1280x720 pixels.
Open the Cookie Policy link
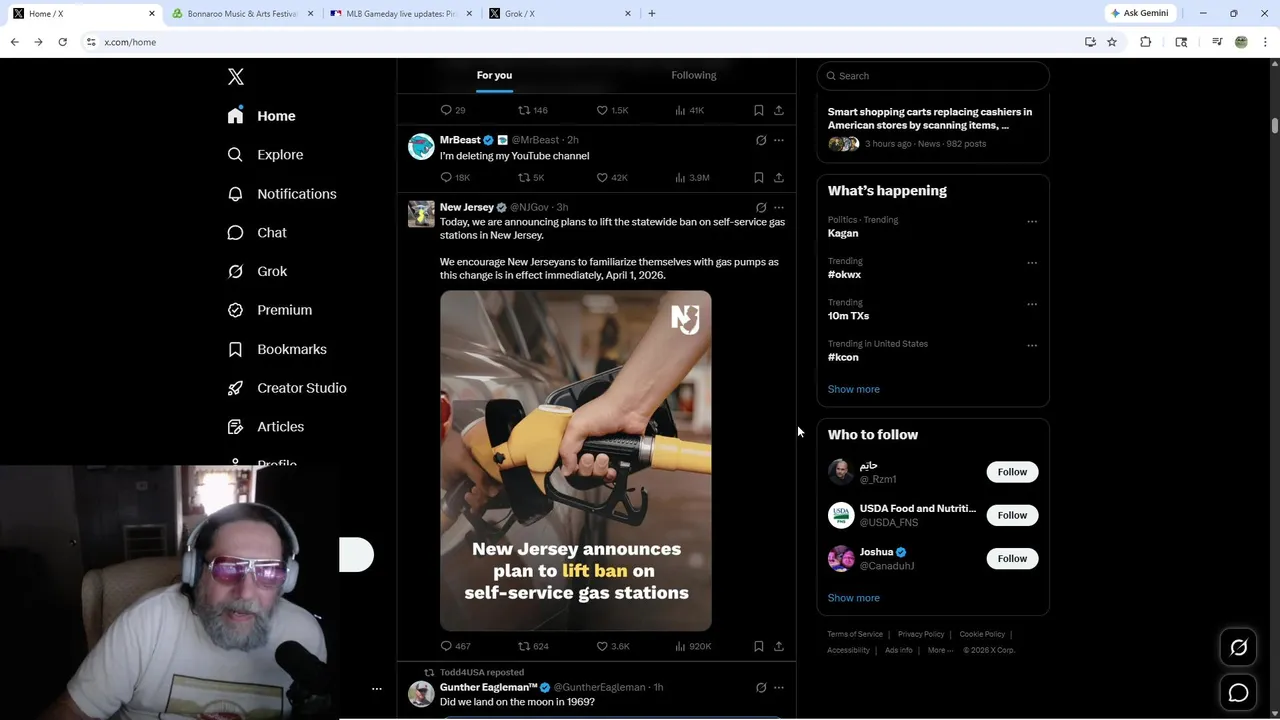982,634
